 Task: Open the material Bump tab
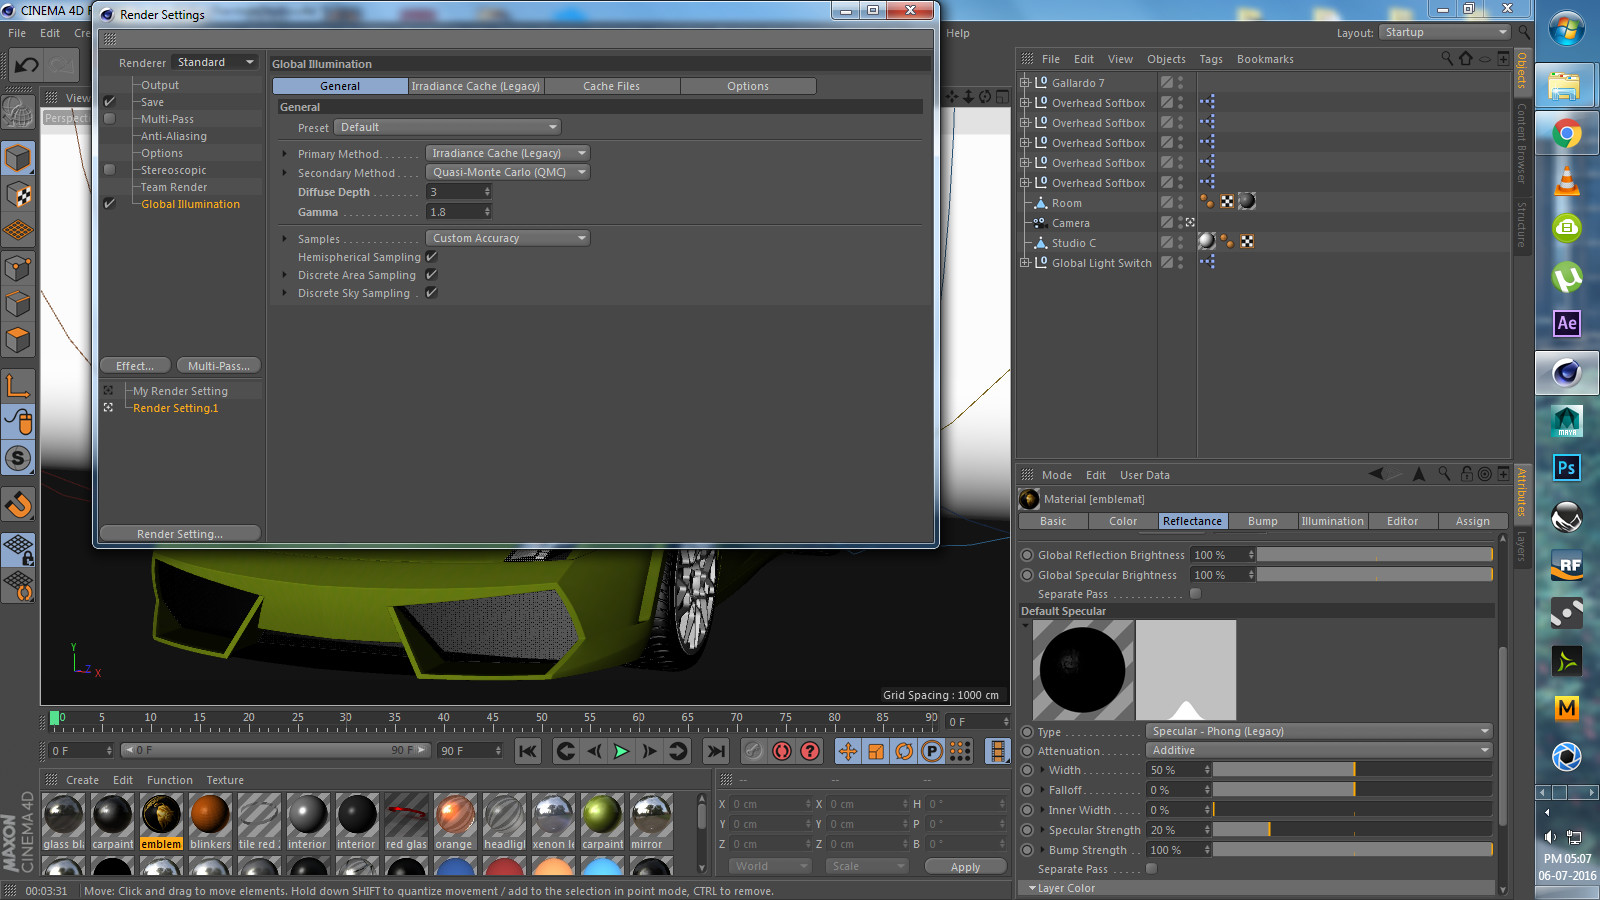pos(1263,521)
